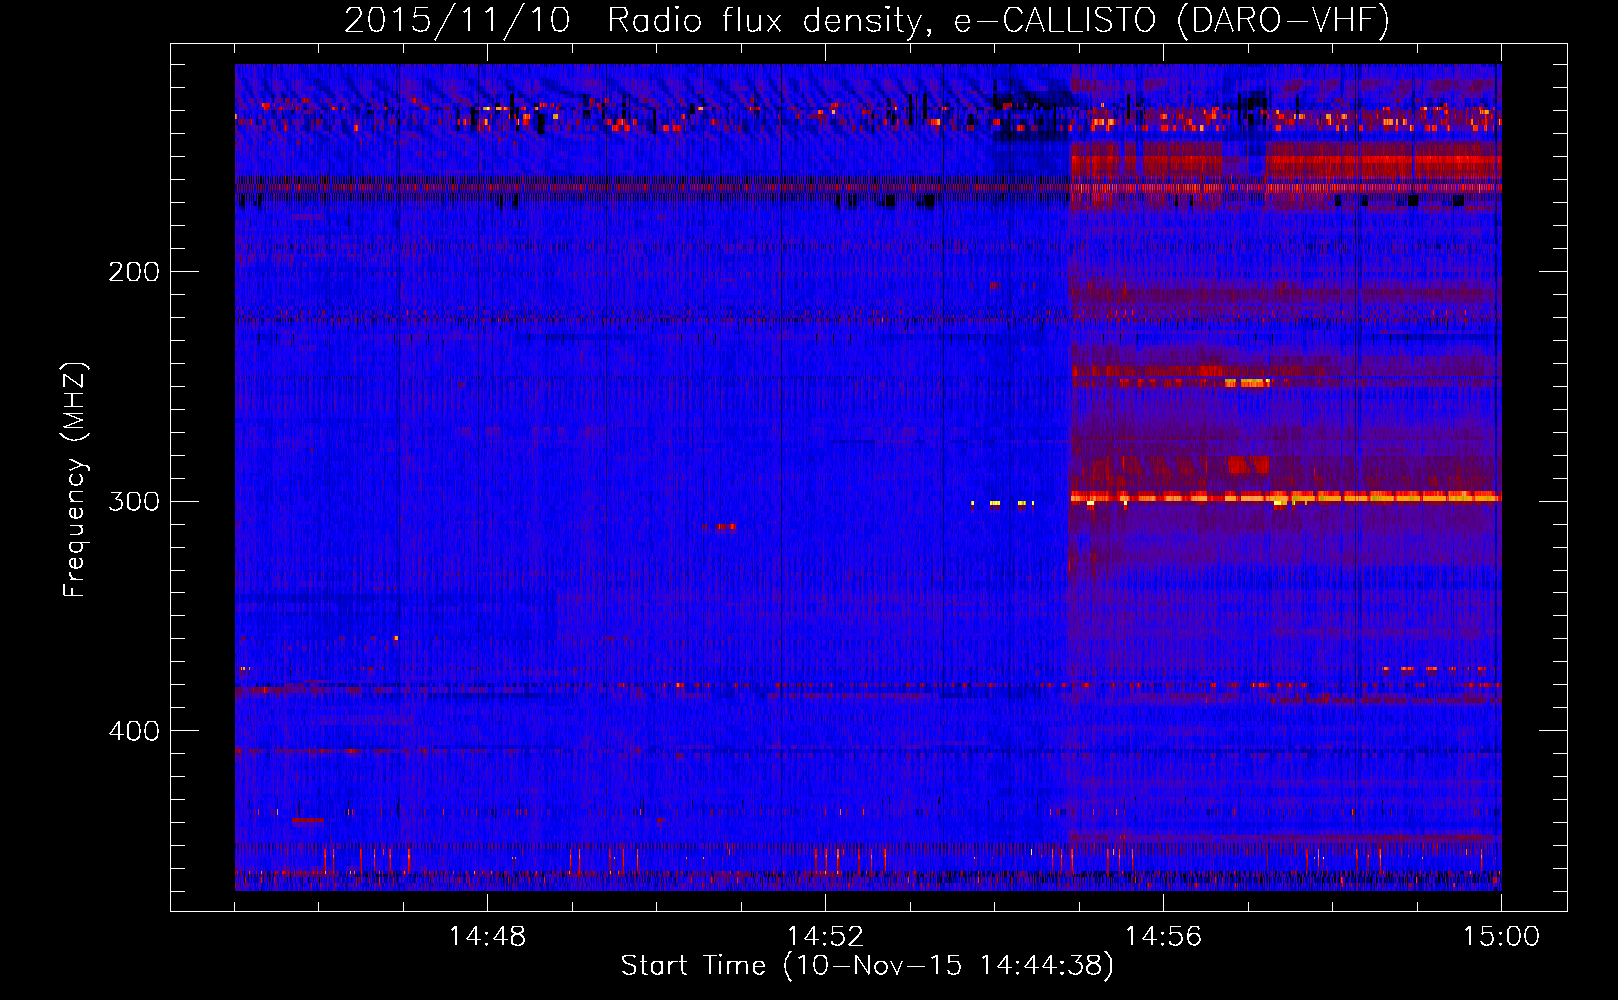Click the 200 frequency tick label
Viewport: 1618px width, 1000px height.
click(x=134, y=271)
